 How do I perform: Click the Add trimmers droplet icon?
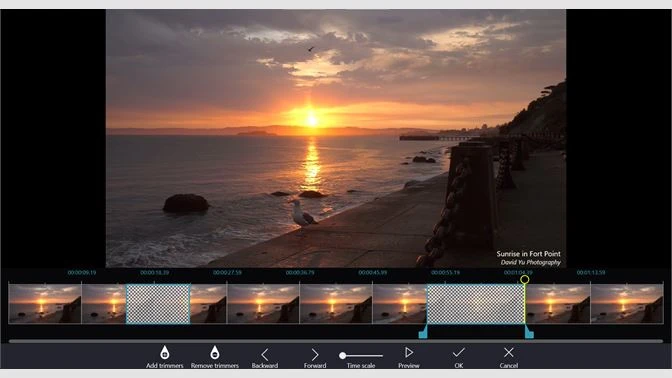tap(165, 352)
